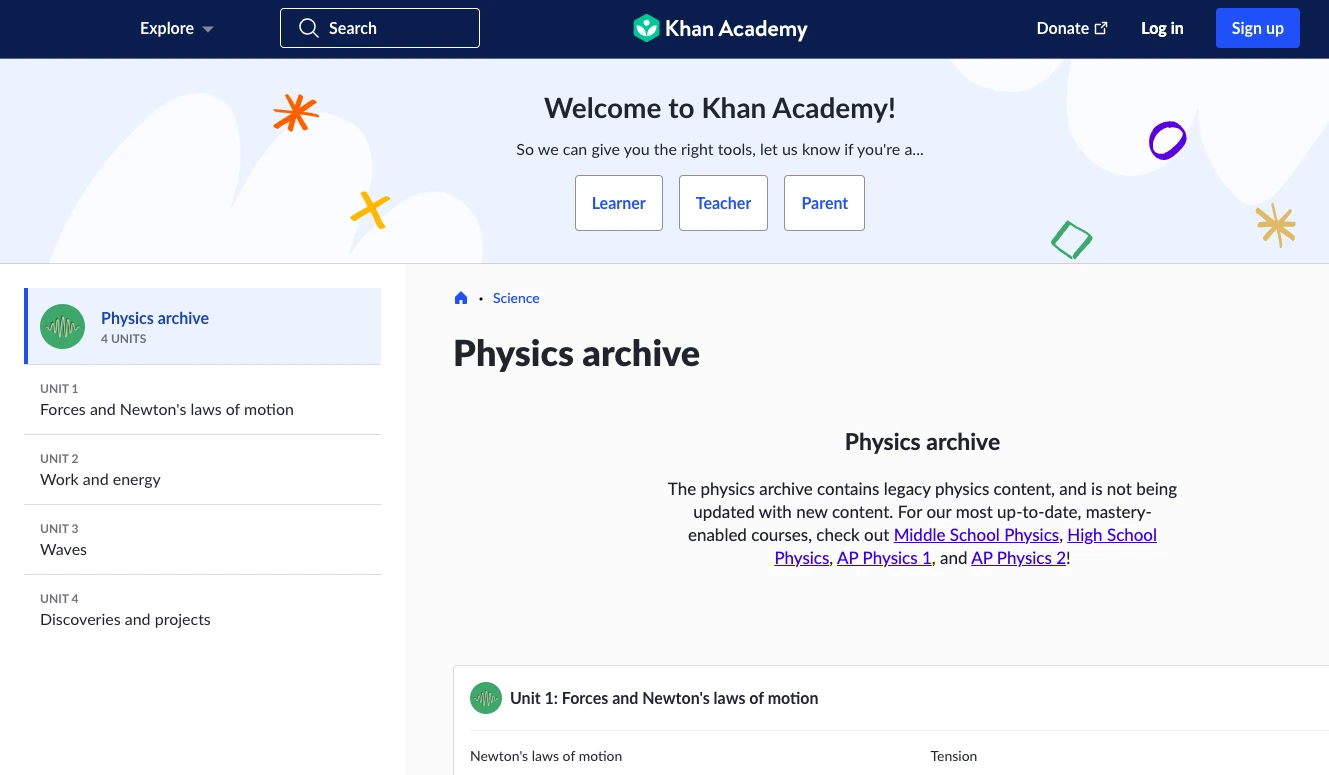Select the Teacher option
This screenshot has height=775, width=1329.
pyautogui.click(x=723, y=203)
